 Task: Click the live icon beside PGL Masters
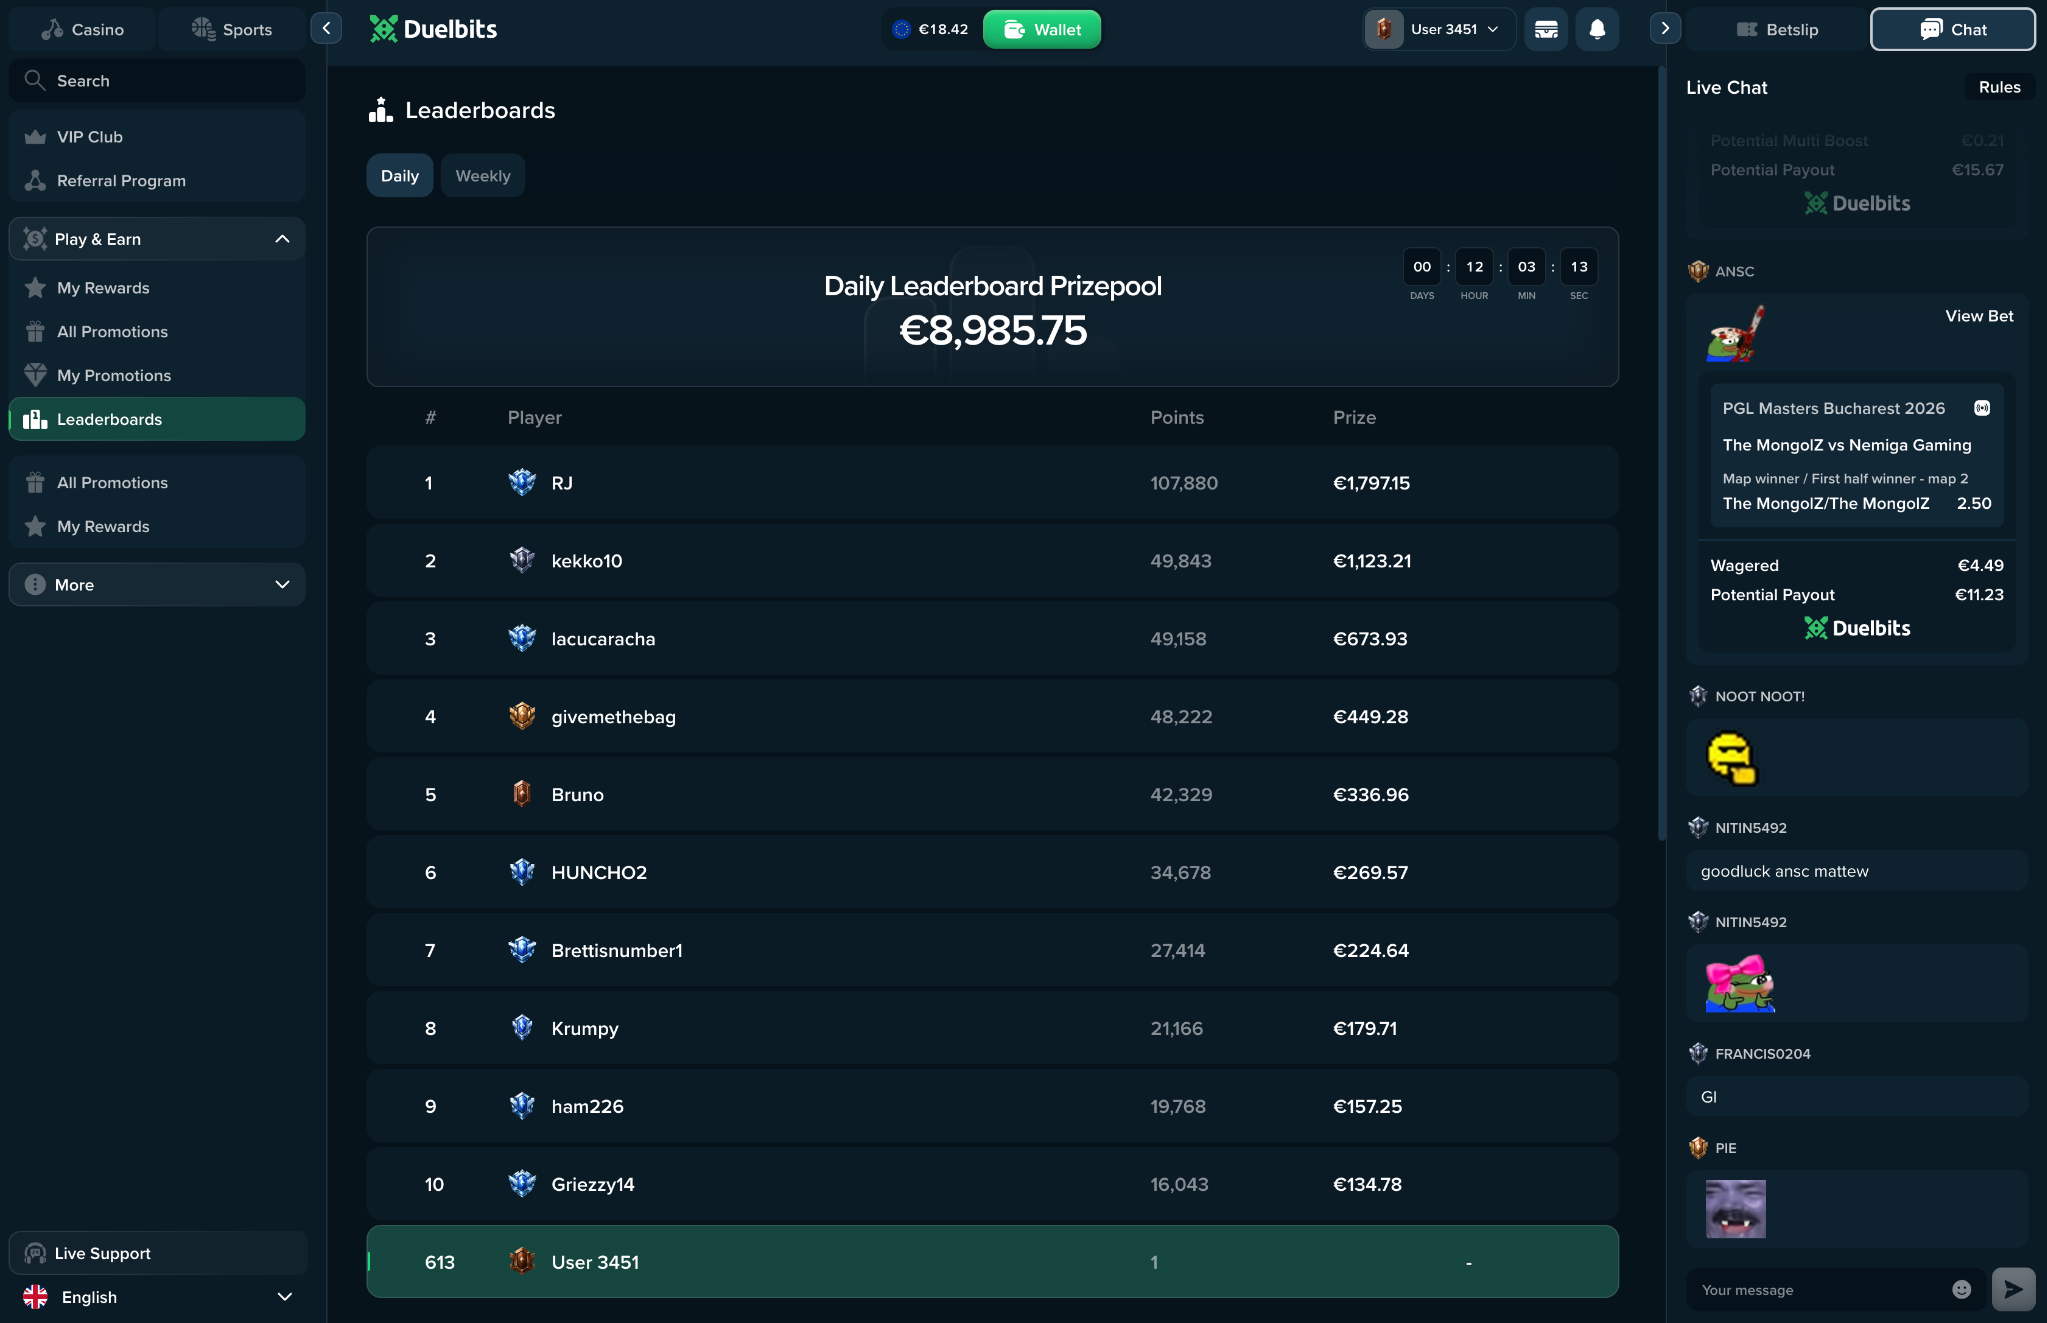pyautogui.click(x=1982, y=408)
